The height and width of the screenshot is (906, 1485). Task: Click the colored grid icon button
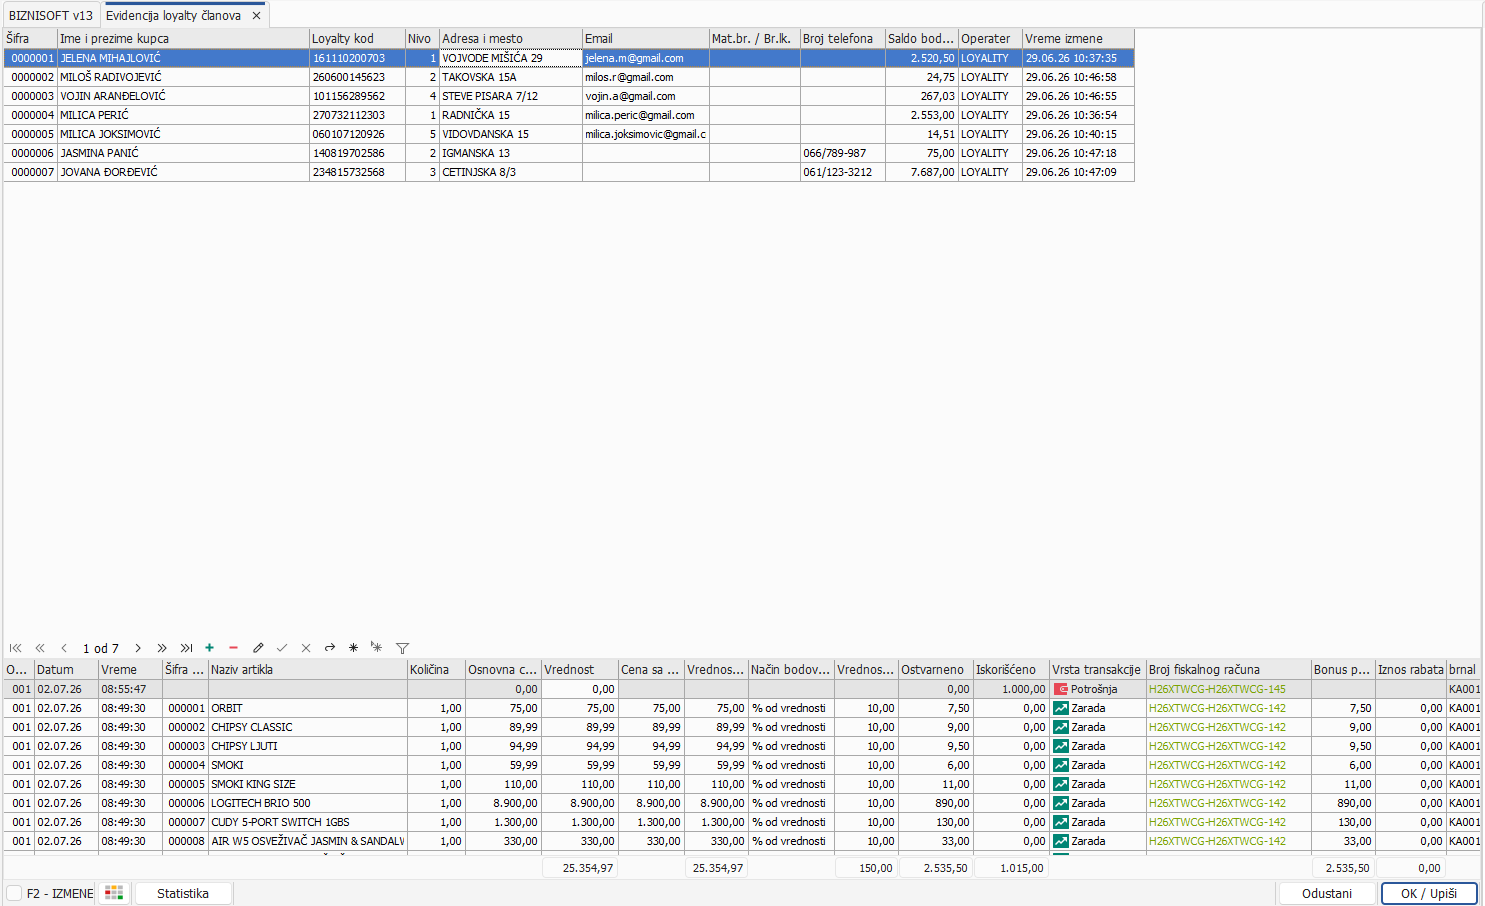[114, 893]
